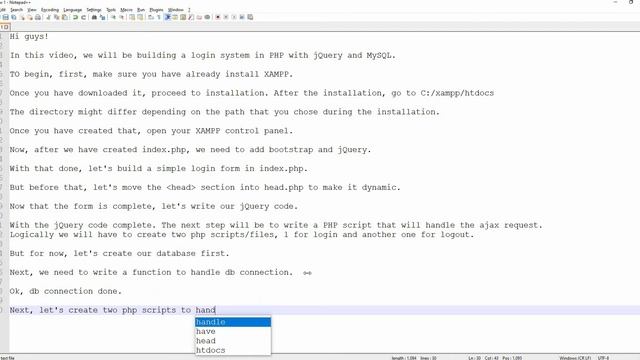640x360 pixels.
Task: Click the Zoom Out toolbar icon
Action: (122, 17)
